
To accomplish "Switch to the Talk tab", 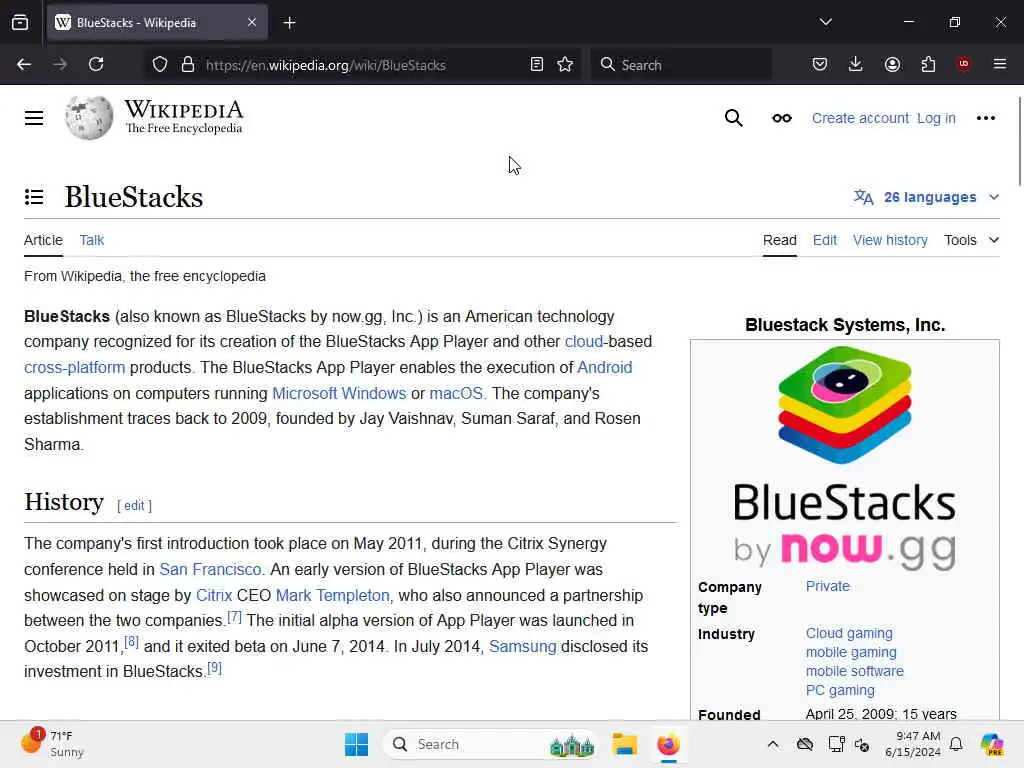I will point(91,240).
